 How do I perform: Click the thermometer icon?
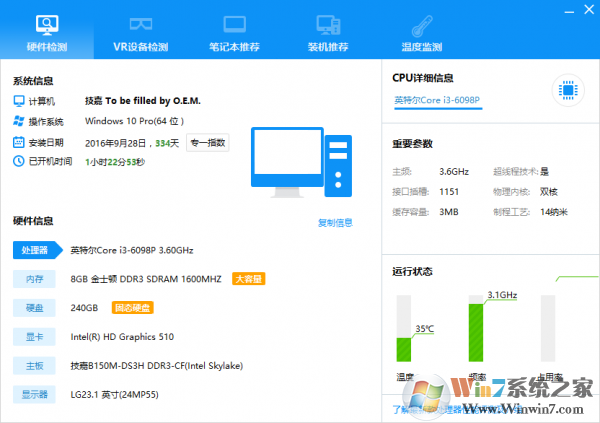click(x=422, y=25)
